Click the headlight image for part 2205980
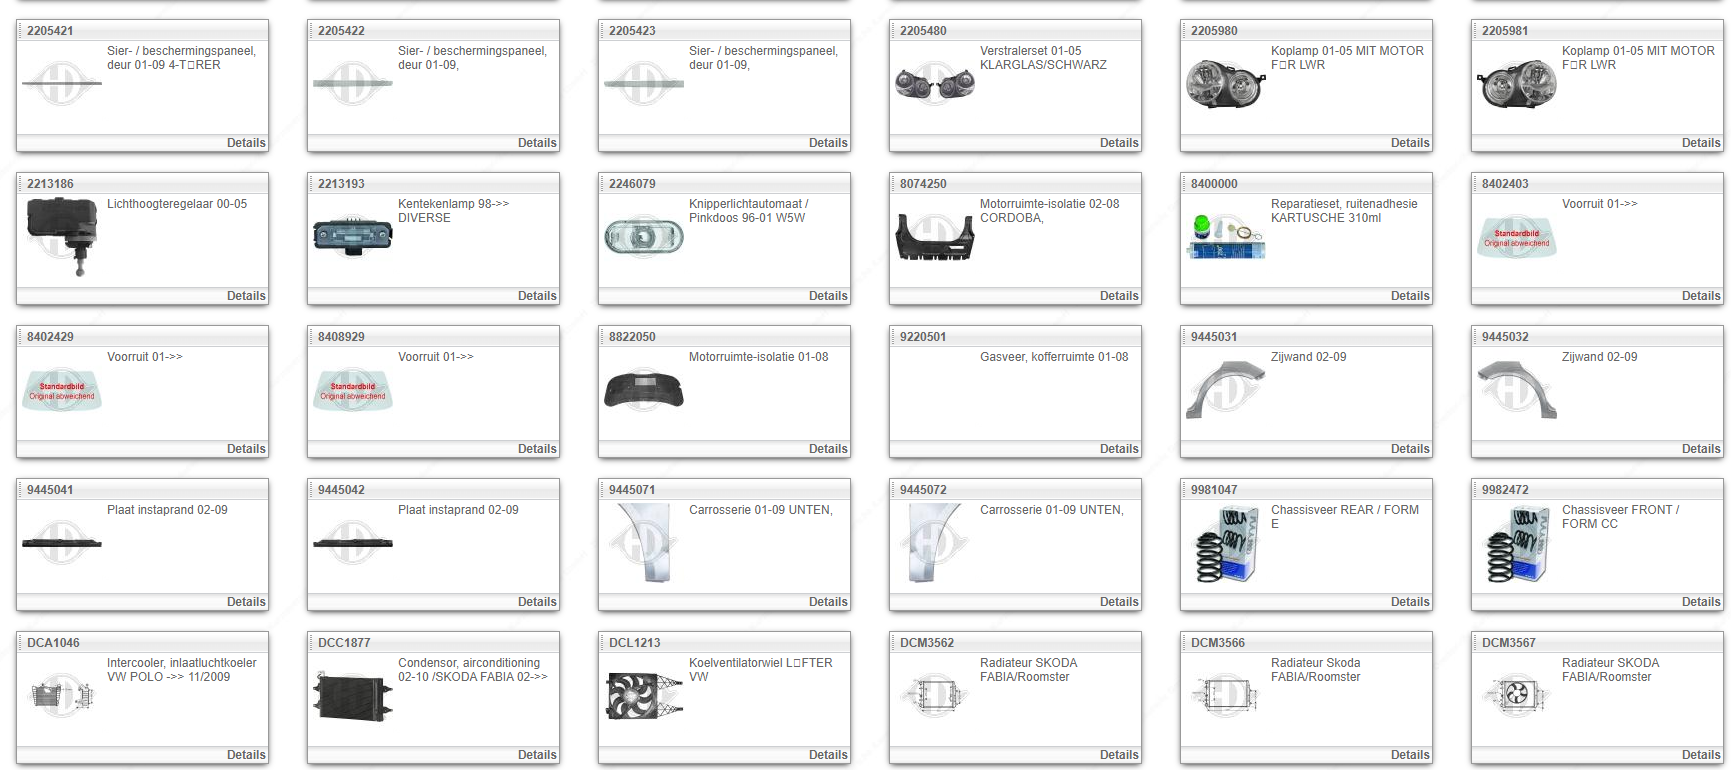1731x770 pixels. (1225, 83)
